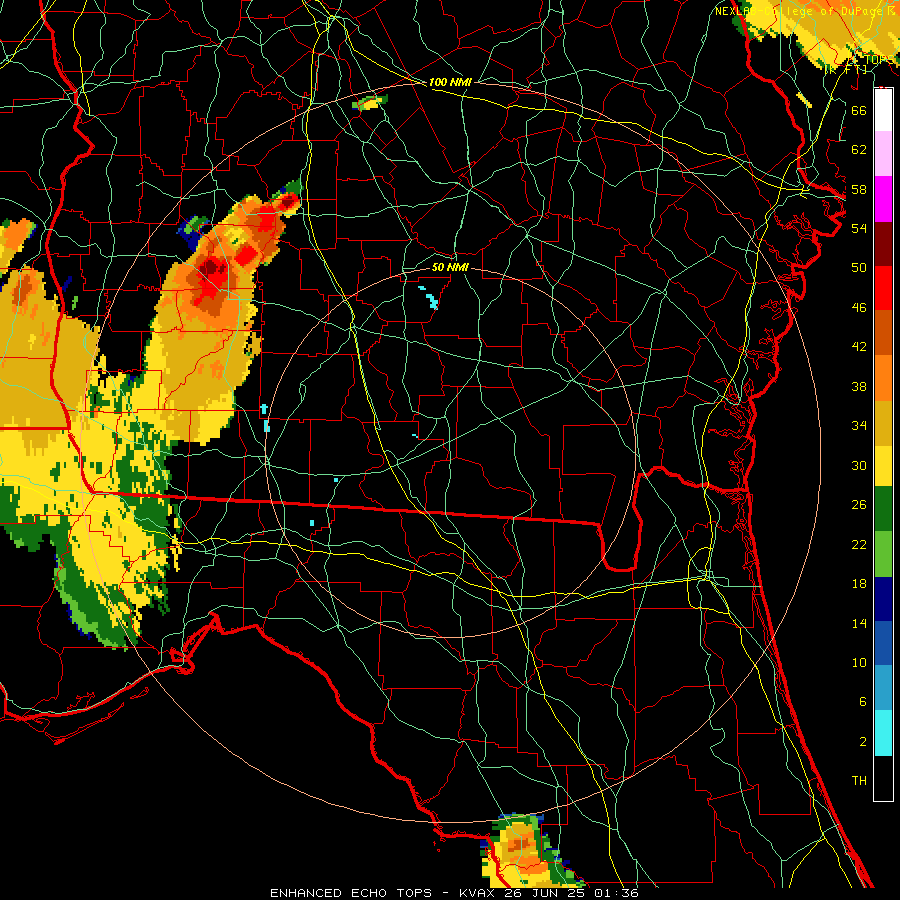The image size is (900, 900).
Task: Click the "54" scale label
Action: coord(859,228)
